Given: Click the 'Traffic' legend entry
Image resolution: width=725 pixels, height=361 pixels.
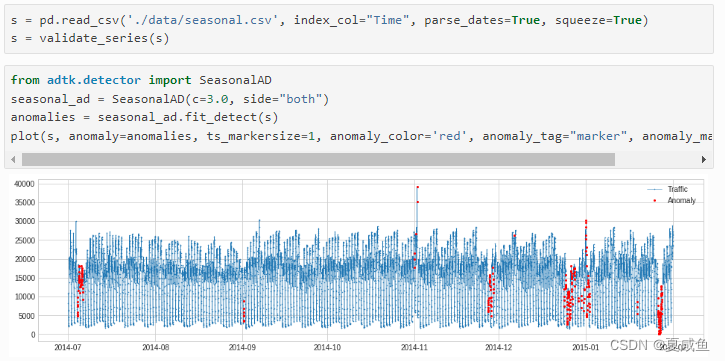Looking at the screenshot, I should (667, 189).
